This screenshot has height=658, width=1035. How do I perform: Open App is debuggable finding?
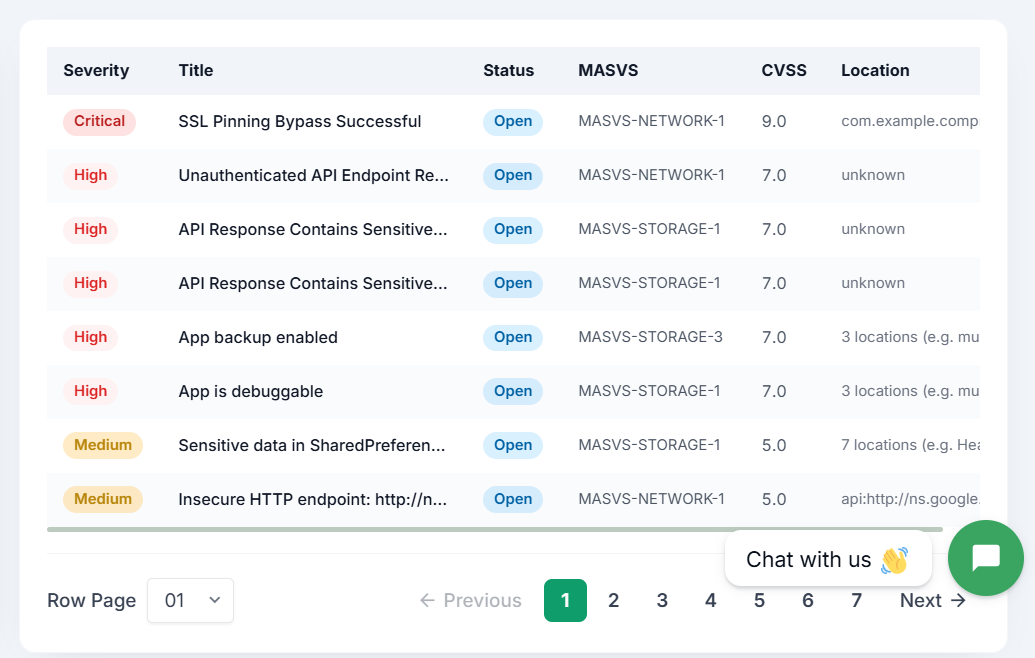(251, 391)
